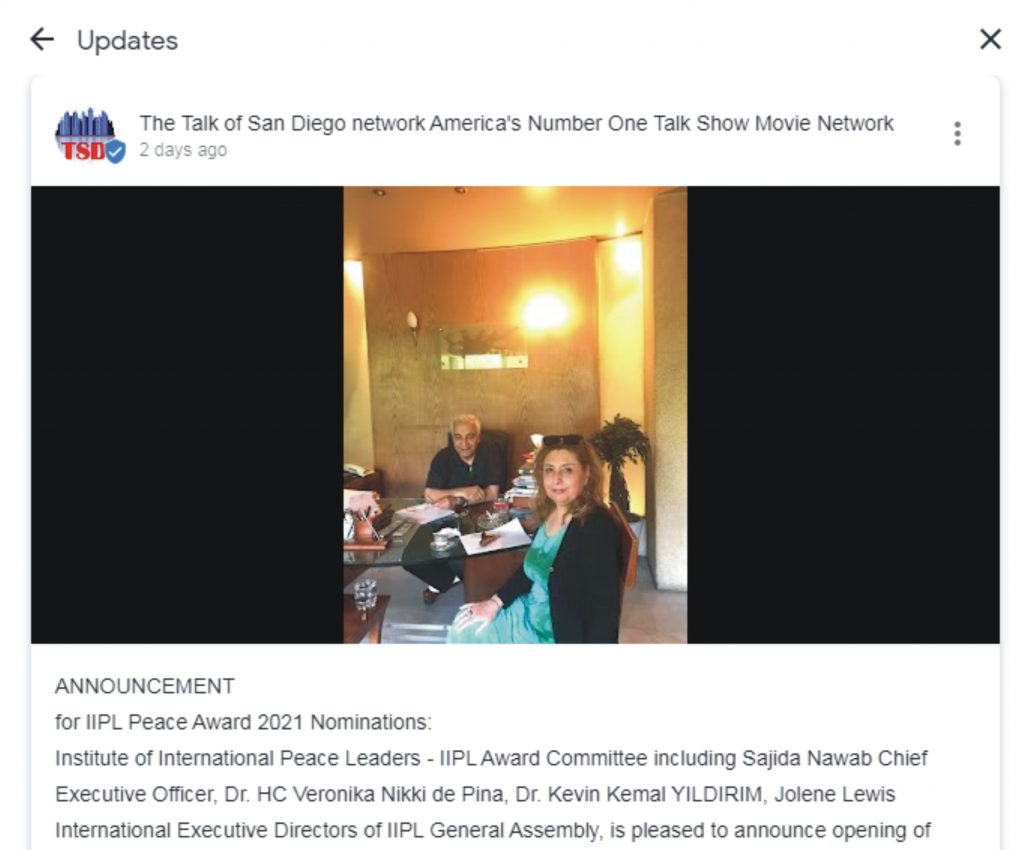Click the black area right of the photo
The width and height of the screenshot is (1024, 850).
[x=843, y=415]
